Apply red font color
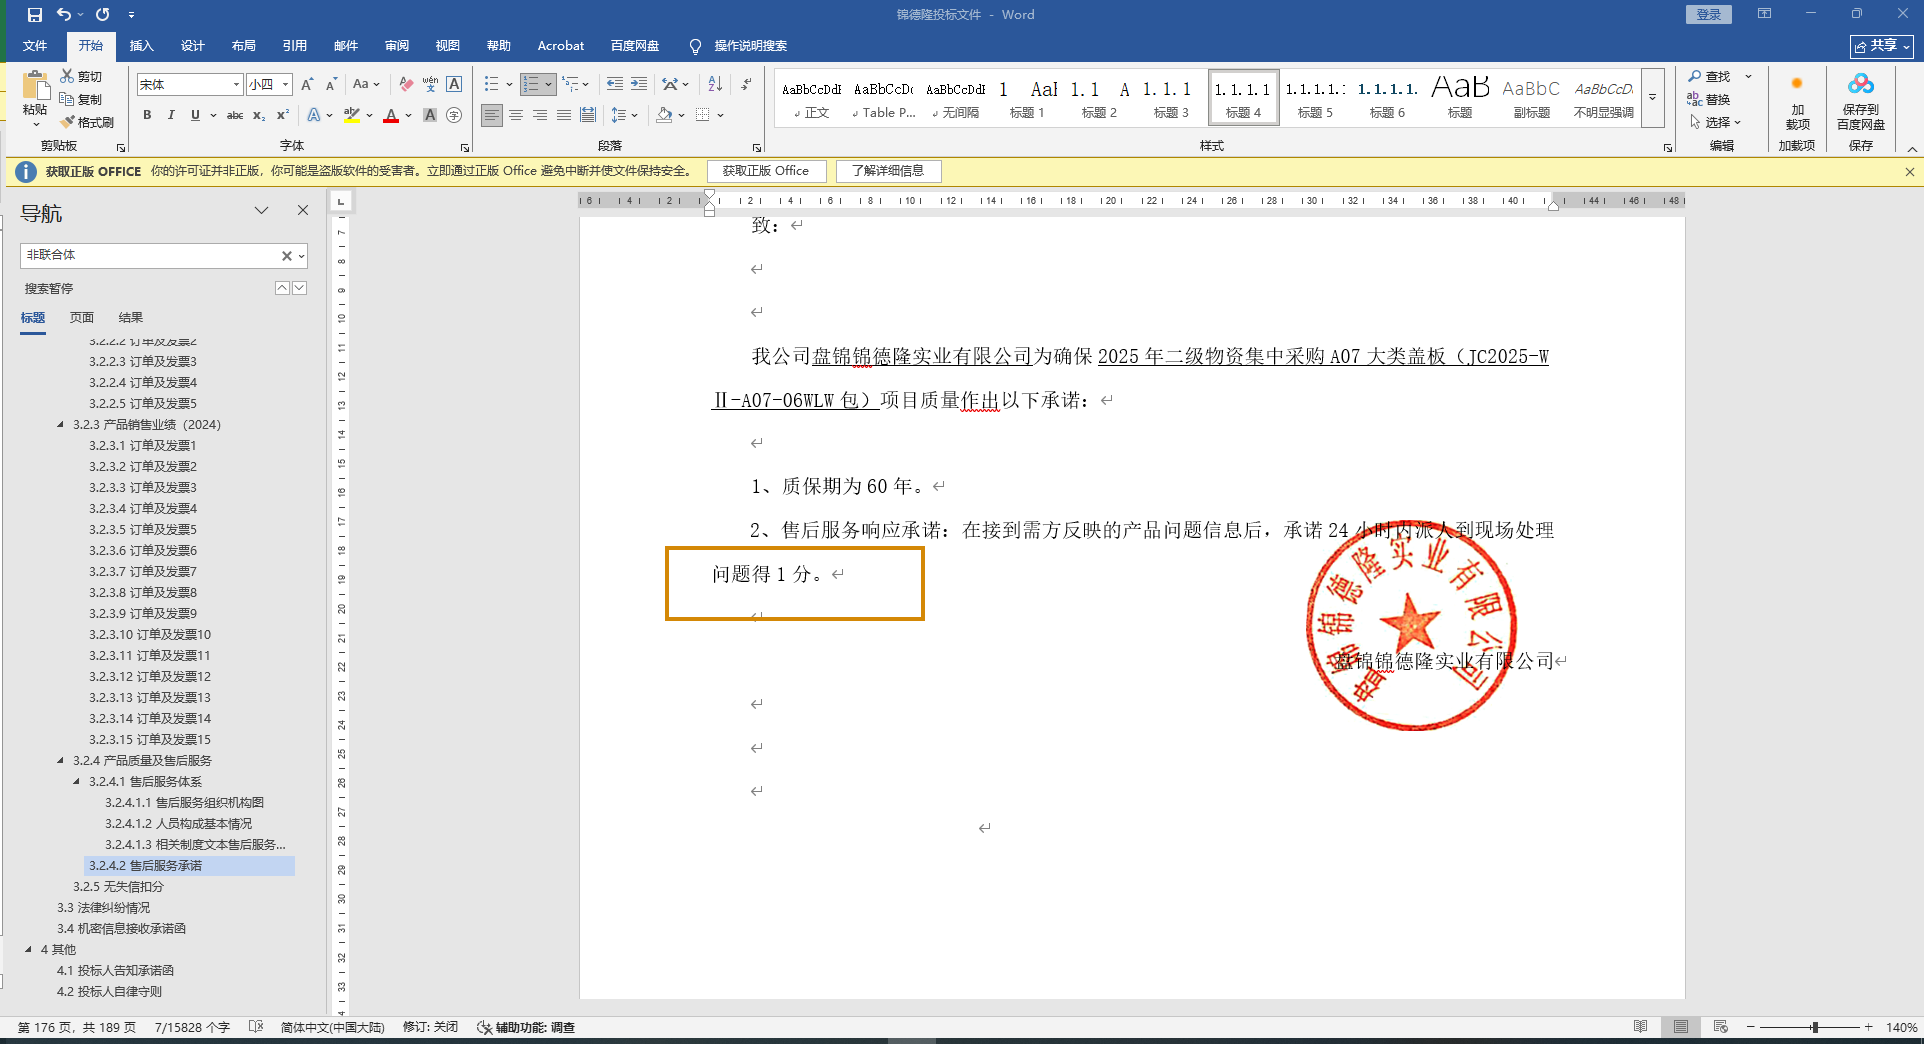1924x1044 pixels. [x=391, y=115]
